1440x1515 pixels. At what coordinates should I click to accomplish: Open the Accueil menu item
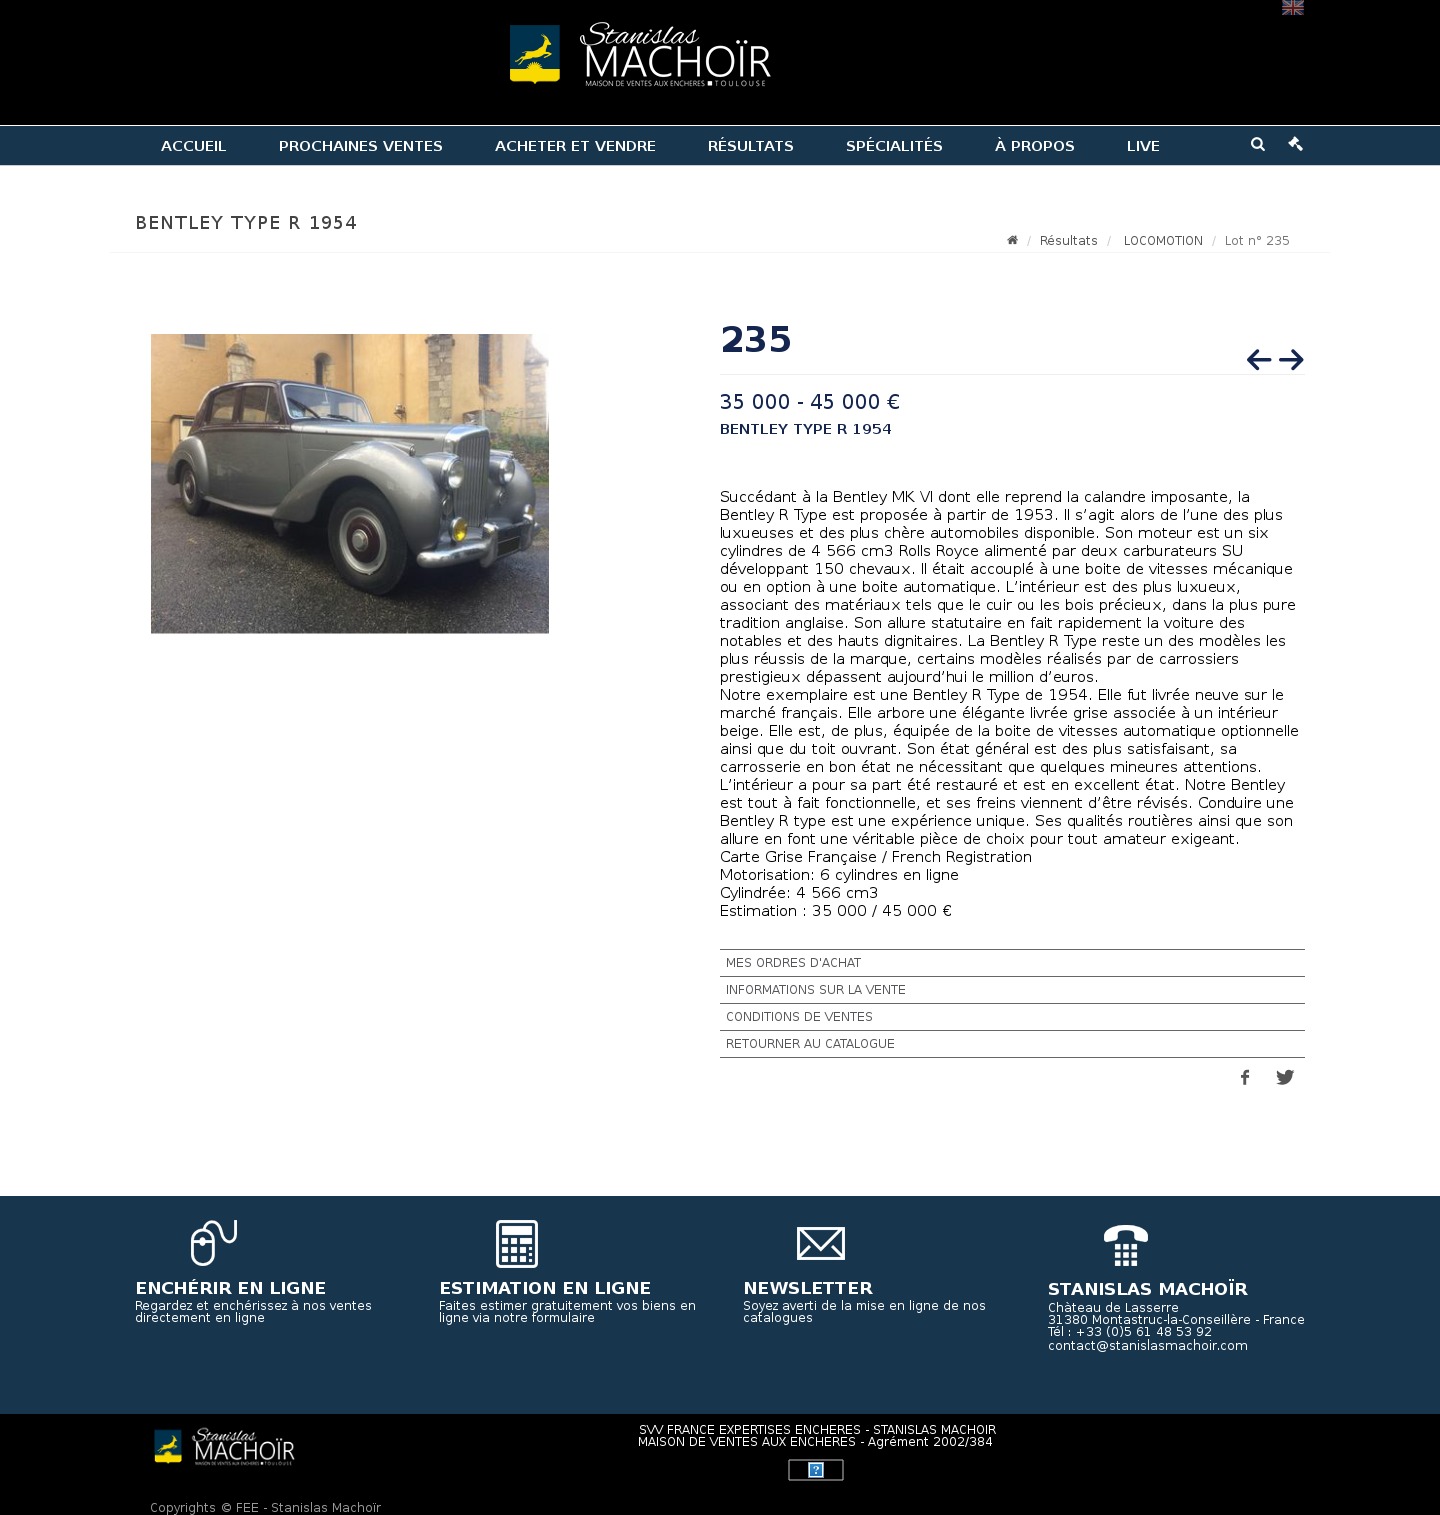[193, 146]
